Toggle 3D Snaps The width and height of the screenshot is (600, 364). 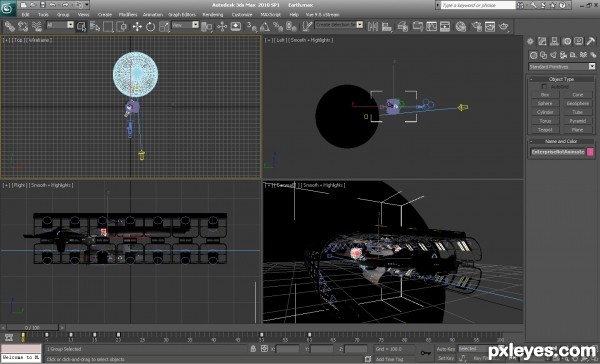pyautogui.click(x=252, y=26)
